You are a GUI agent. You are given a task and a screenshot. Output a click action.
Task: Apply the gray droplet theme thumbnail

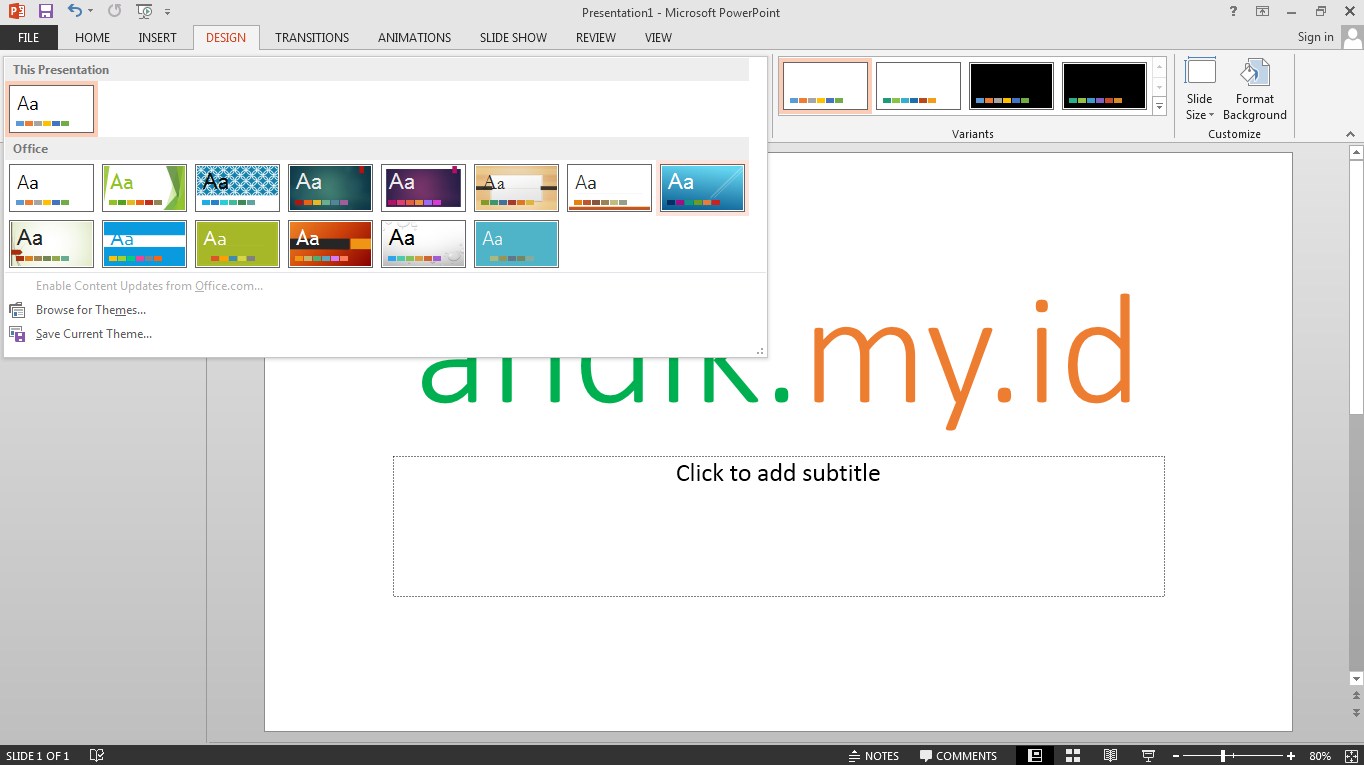pyautogui.click(x=423, y=244)
